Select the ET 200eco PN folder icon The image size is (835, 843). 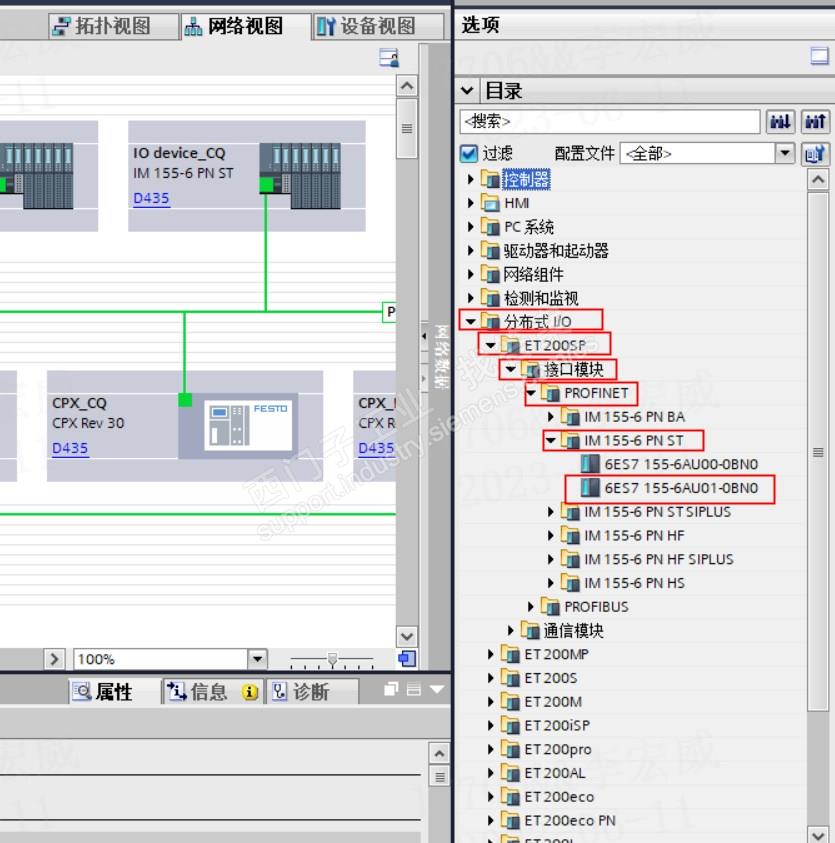pos(510,820)
